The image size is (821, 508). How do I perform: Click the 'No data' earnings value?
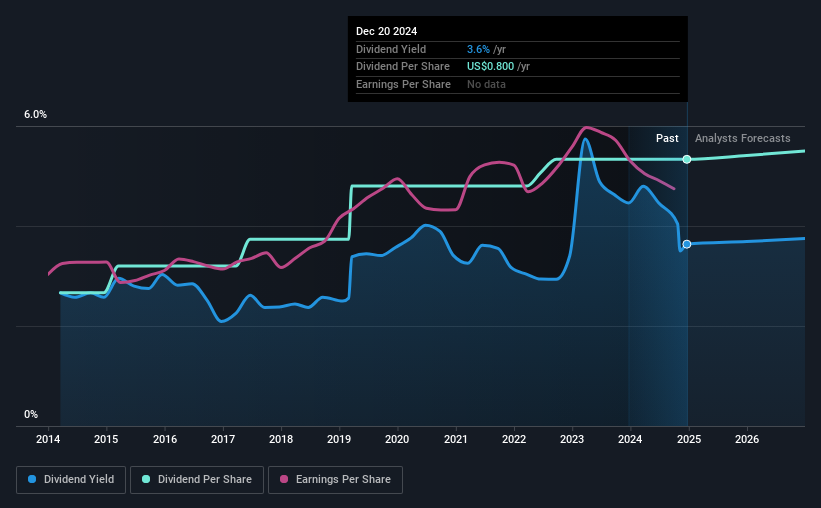pos(486,84)
